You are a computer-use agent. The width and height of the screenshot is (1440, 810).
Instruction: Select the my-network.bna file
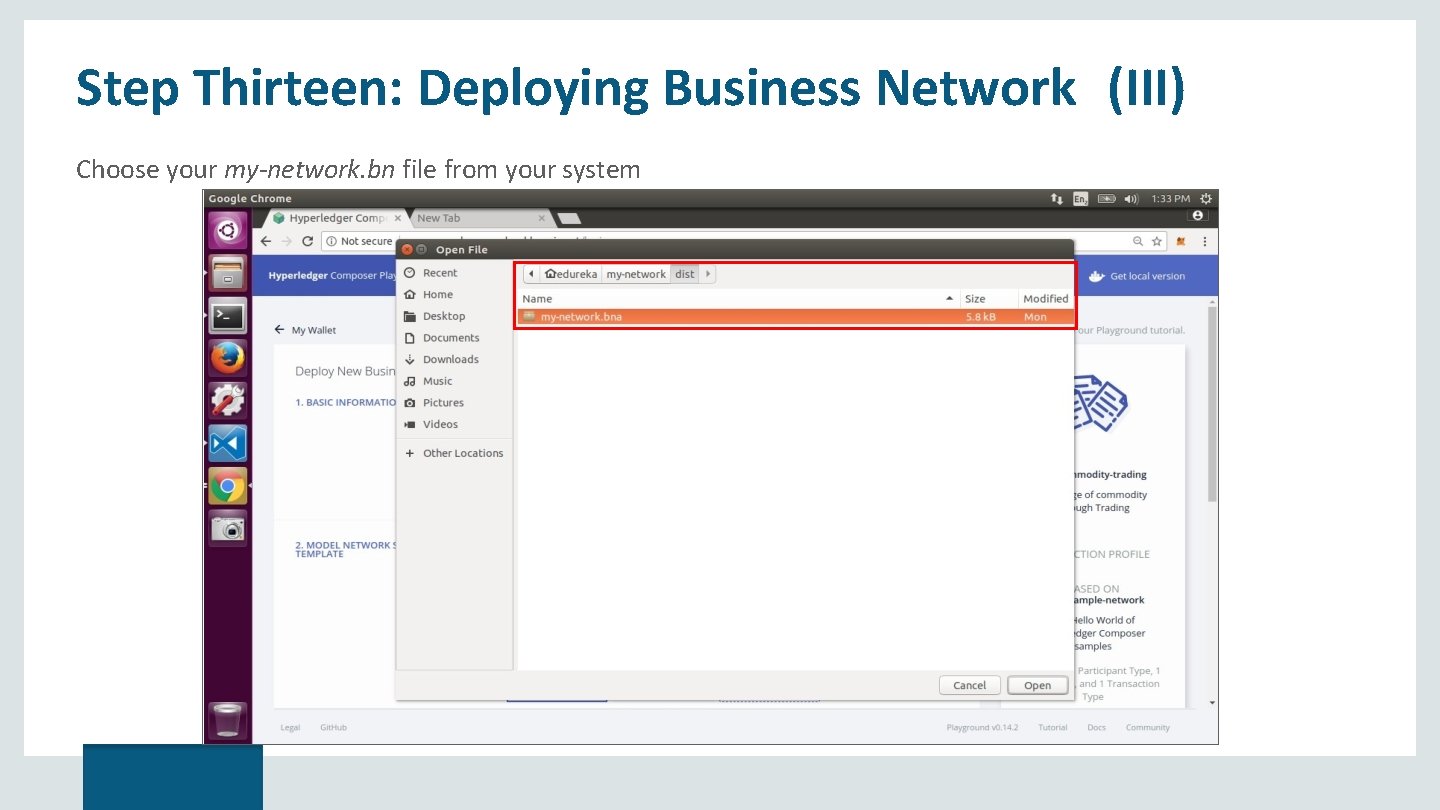[796, 317]
